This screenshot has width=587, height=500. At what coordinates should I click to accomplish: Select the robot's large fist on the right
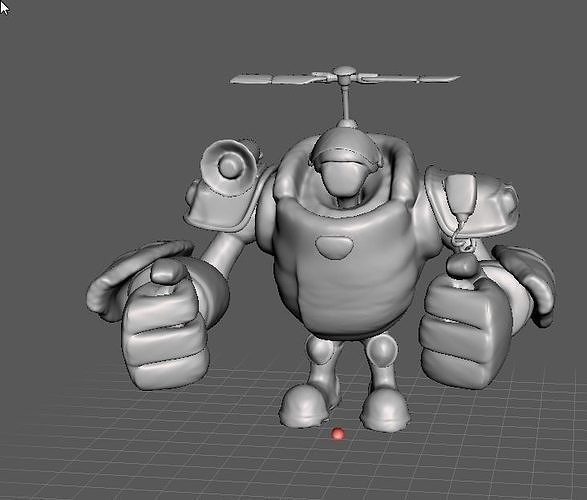(466, 330)
